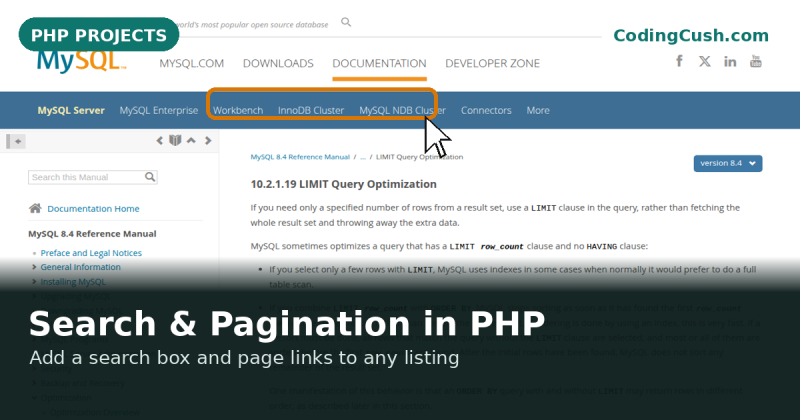Collapse the sidebar with the arrow toggle icon

point(17,141)
